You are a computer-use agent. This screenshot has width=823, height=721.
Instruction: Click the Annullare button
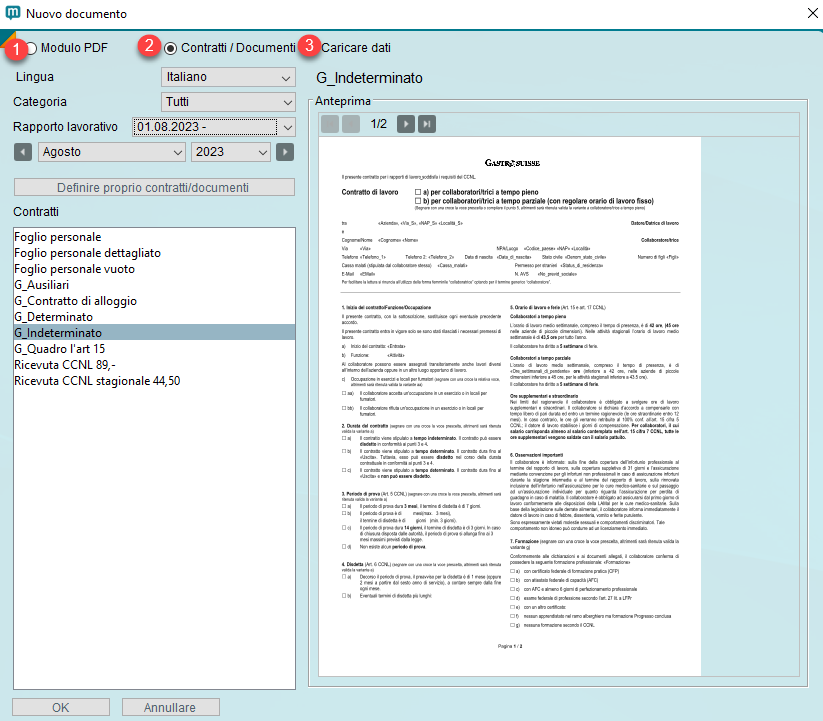(170, 708)
